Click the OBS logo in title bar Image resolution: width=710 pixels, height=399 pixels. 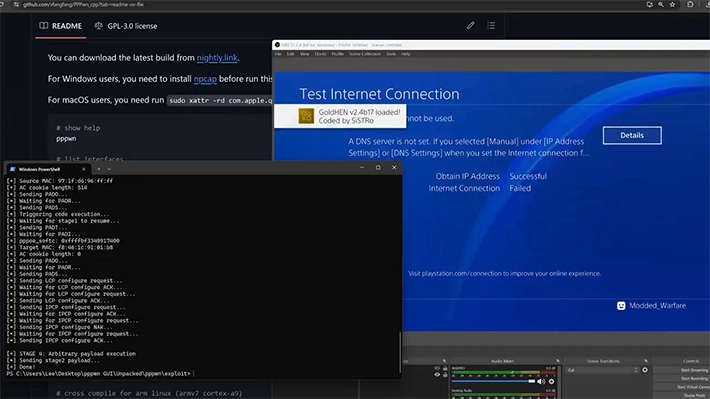[278, 45]
